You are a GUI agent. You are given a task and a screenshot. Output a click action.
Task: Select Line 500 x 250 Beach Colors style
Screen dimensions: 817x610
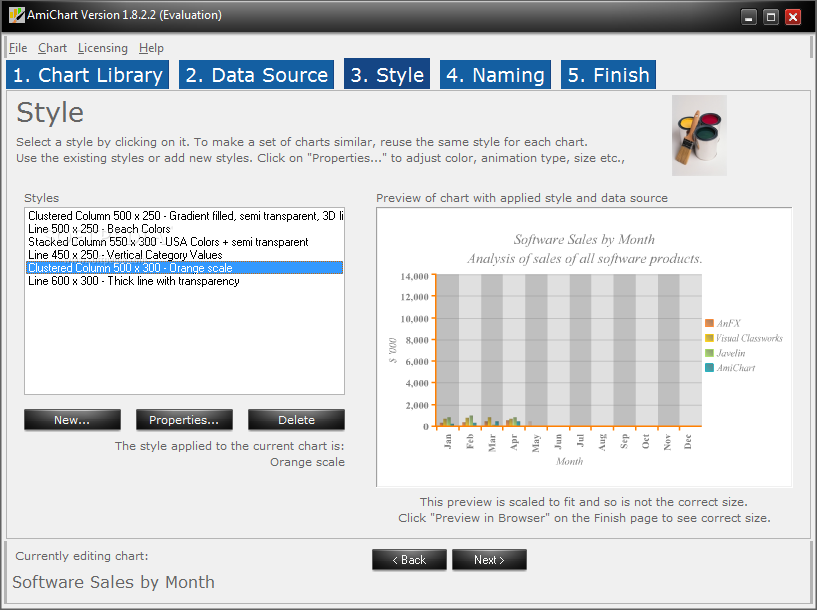coord(184,229)
